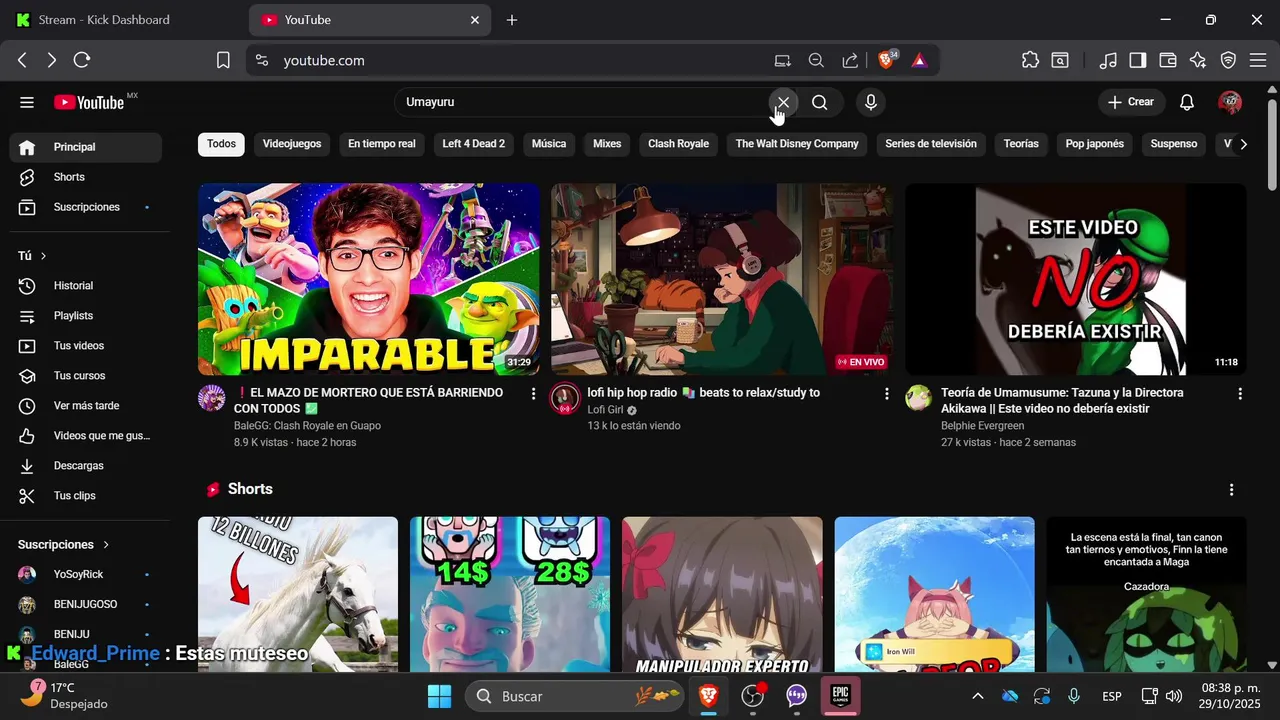The height and width of the screenshot is (720, 1280).
Task: Open Descargas in the sidebar
Action: point(86,466)
